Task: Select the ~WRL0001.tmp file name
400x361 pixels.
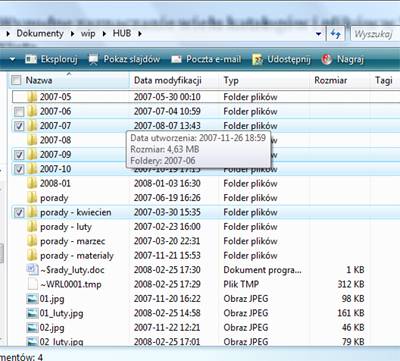Action: 71,284
